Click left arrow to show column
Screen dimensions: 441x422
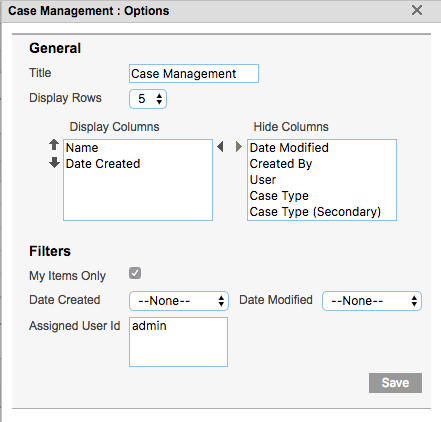tap(220, 146)
